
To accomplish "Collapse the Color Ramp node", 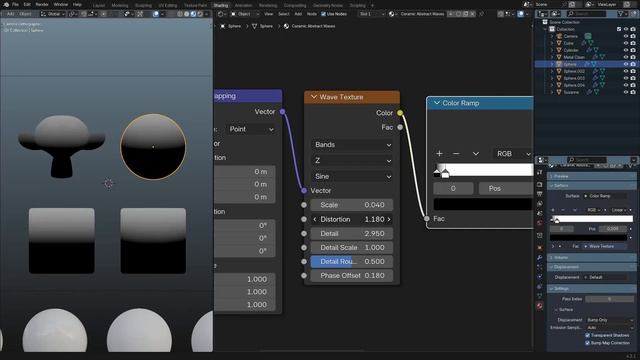I will (436, 103).
